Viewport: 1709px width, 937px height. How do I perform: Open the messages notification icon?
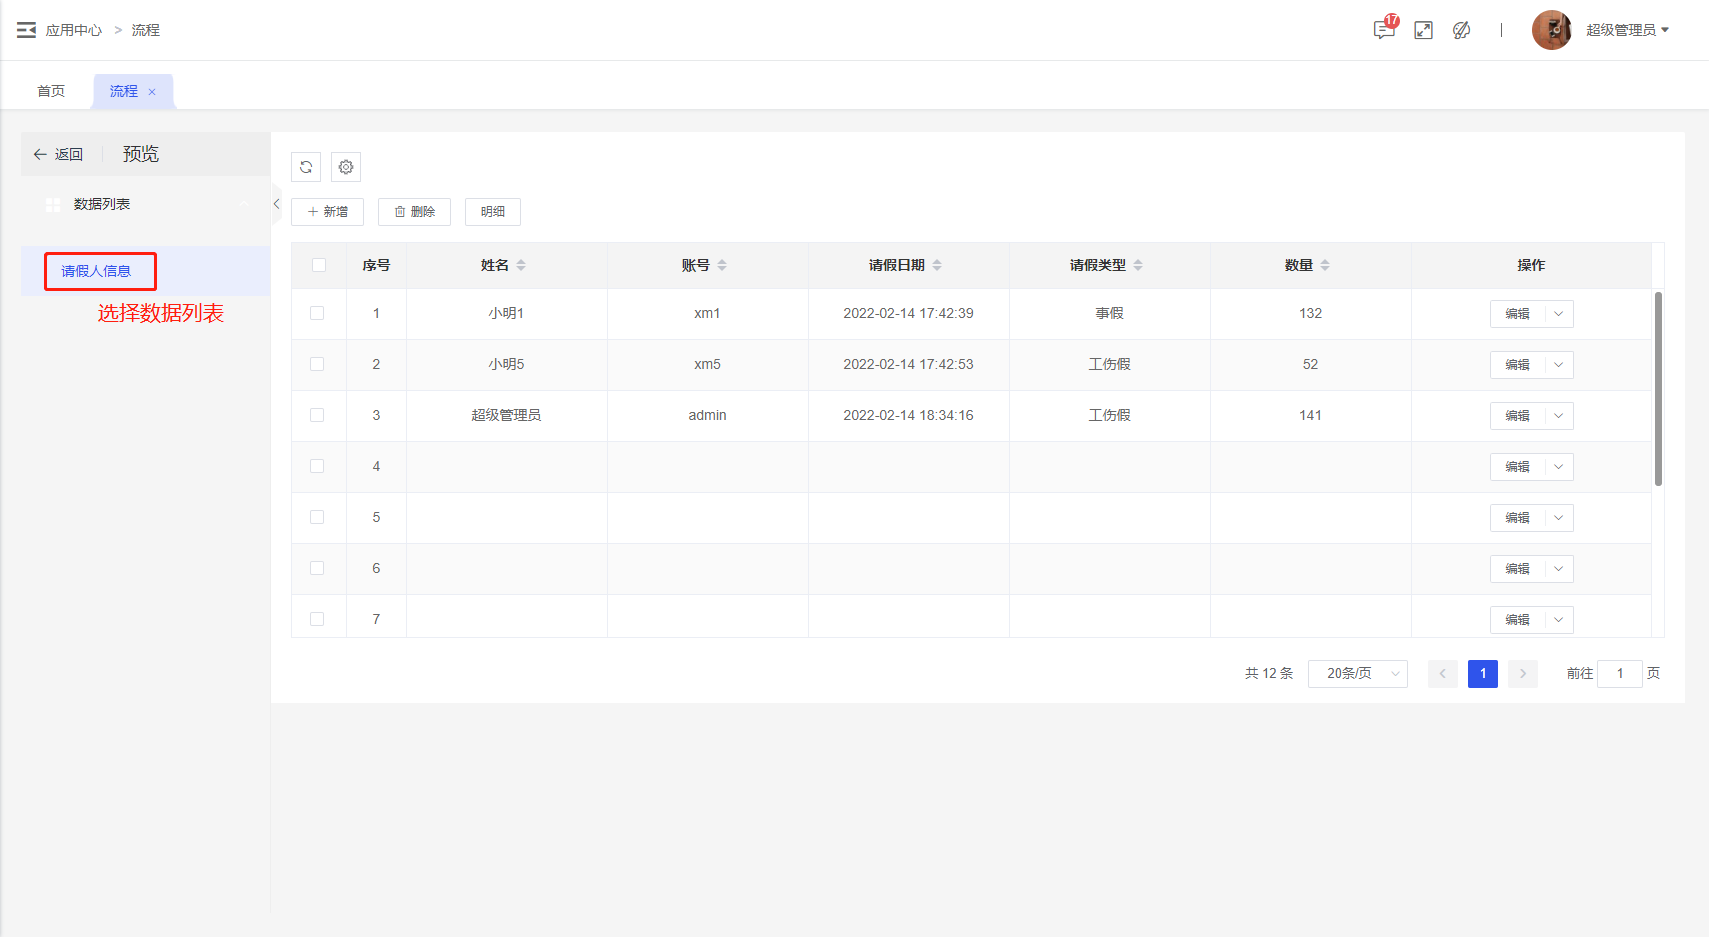[1384, 30]
